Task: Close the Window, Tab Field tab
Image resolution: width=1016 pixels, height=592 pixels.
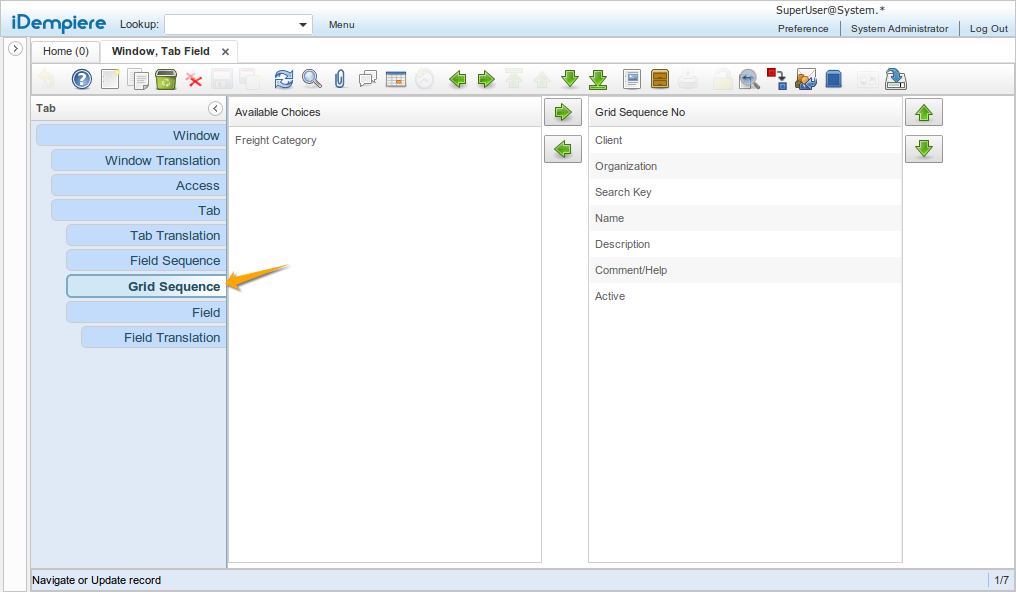Action: [x=225, y=51]
